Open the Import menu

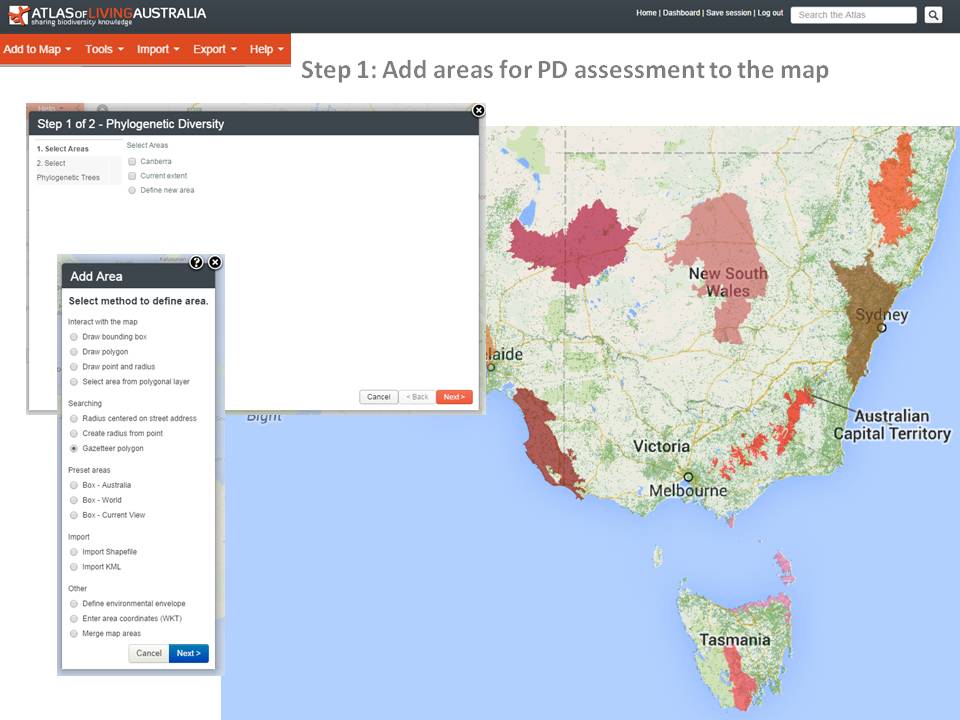pyautogui.click(x=158, y=49)
